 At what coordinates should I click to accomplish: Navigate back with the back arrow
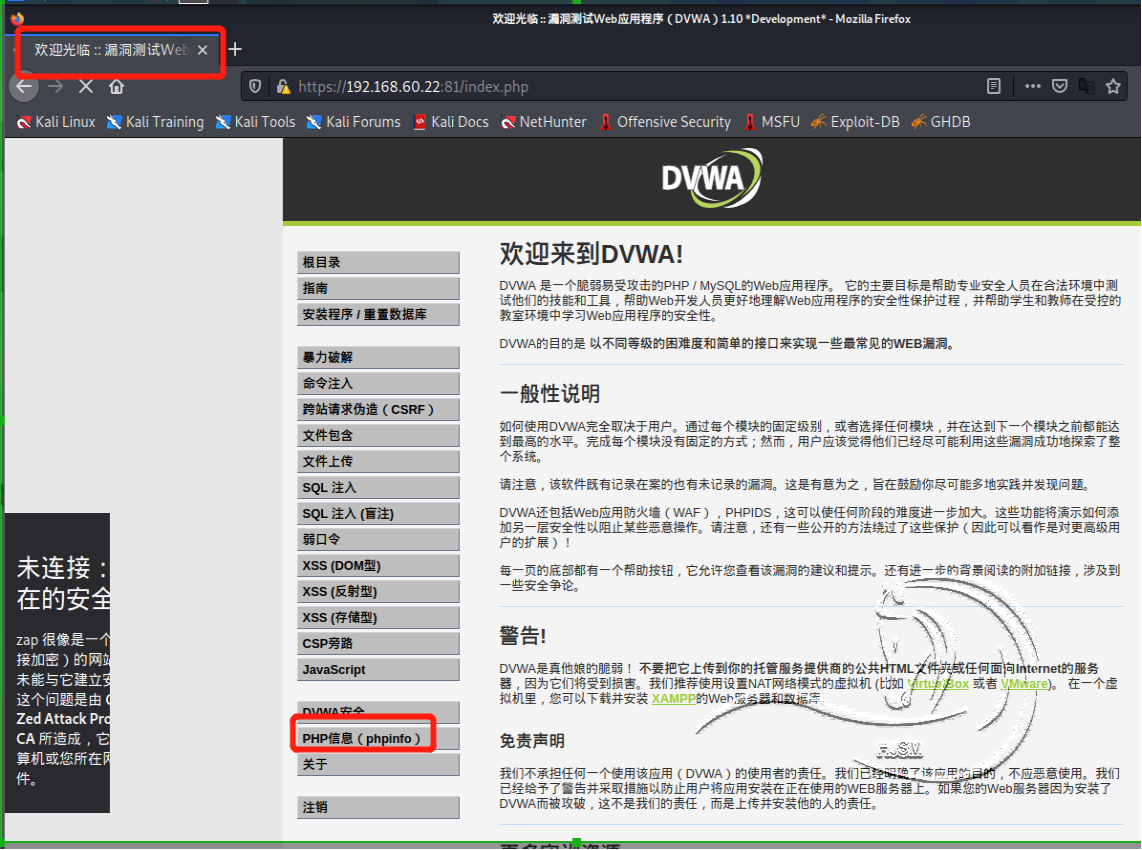[23, 87]
